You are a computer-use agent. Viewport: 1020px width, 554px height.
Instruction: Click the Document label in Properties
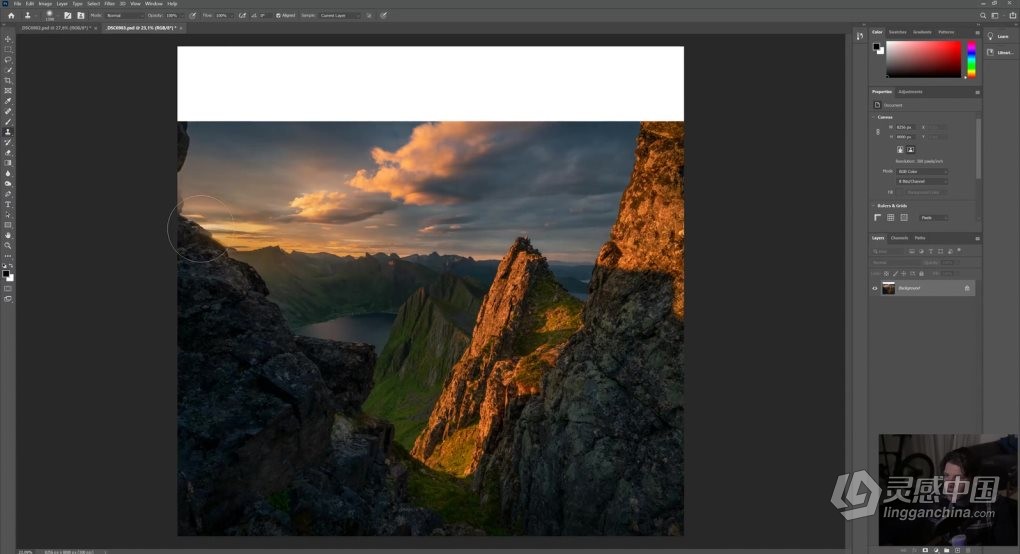[x=893, y=105]
